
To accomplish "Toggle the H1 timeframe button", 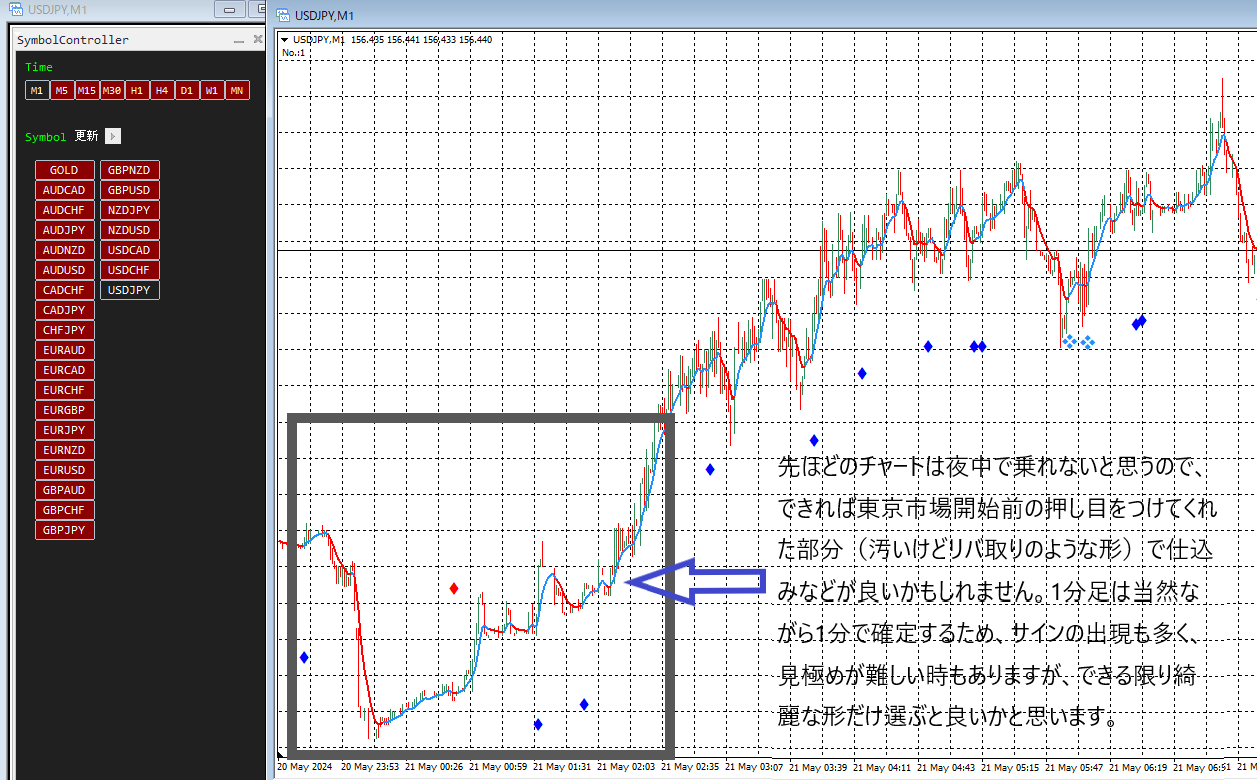I will click(x=137, y=90).
